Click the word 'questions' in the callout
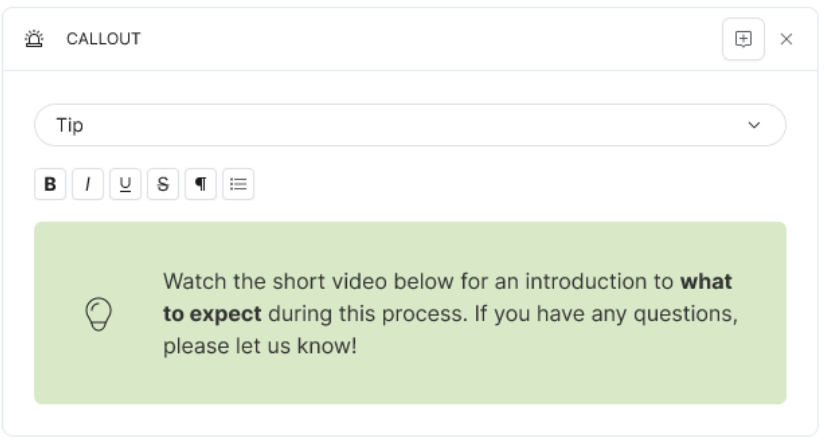 683,314
